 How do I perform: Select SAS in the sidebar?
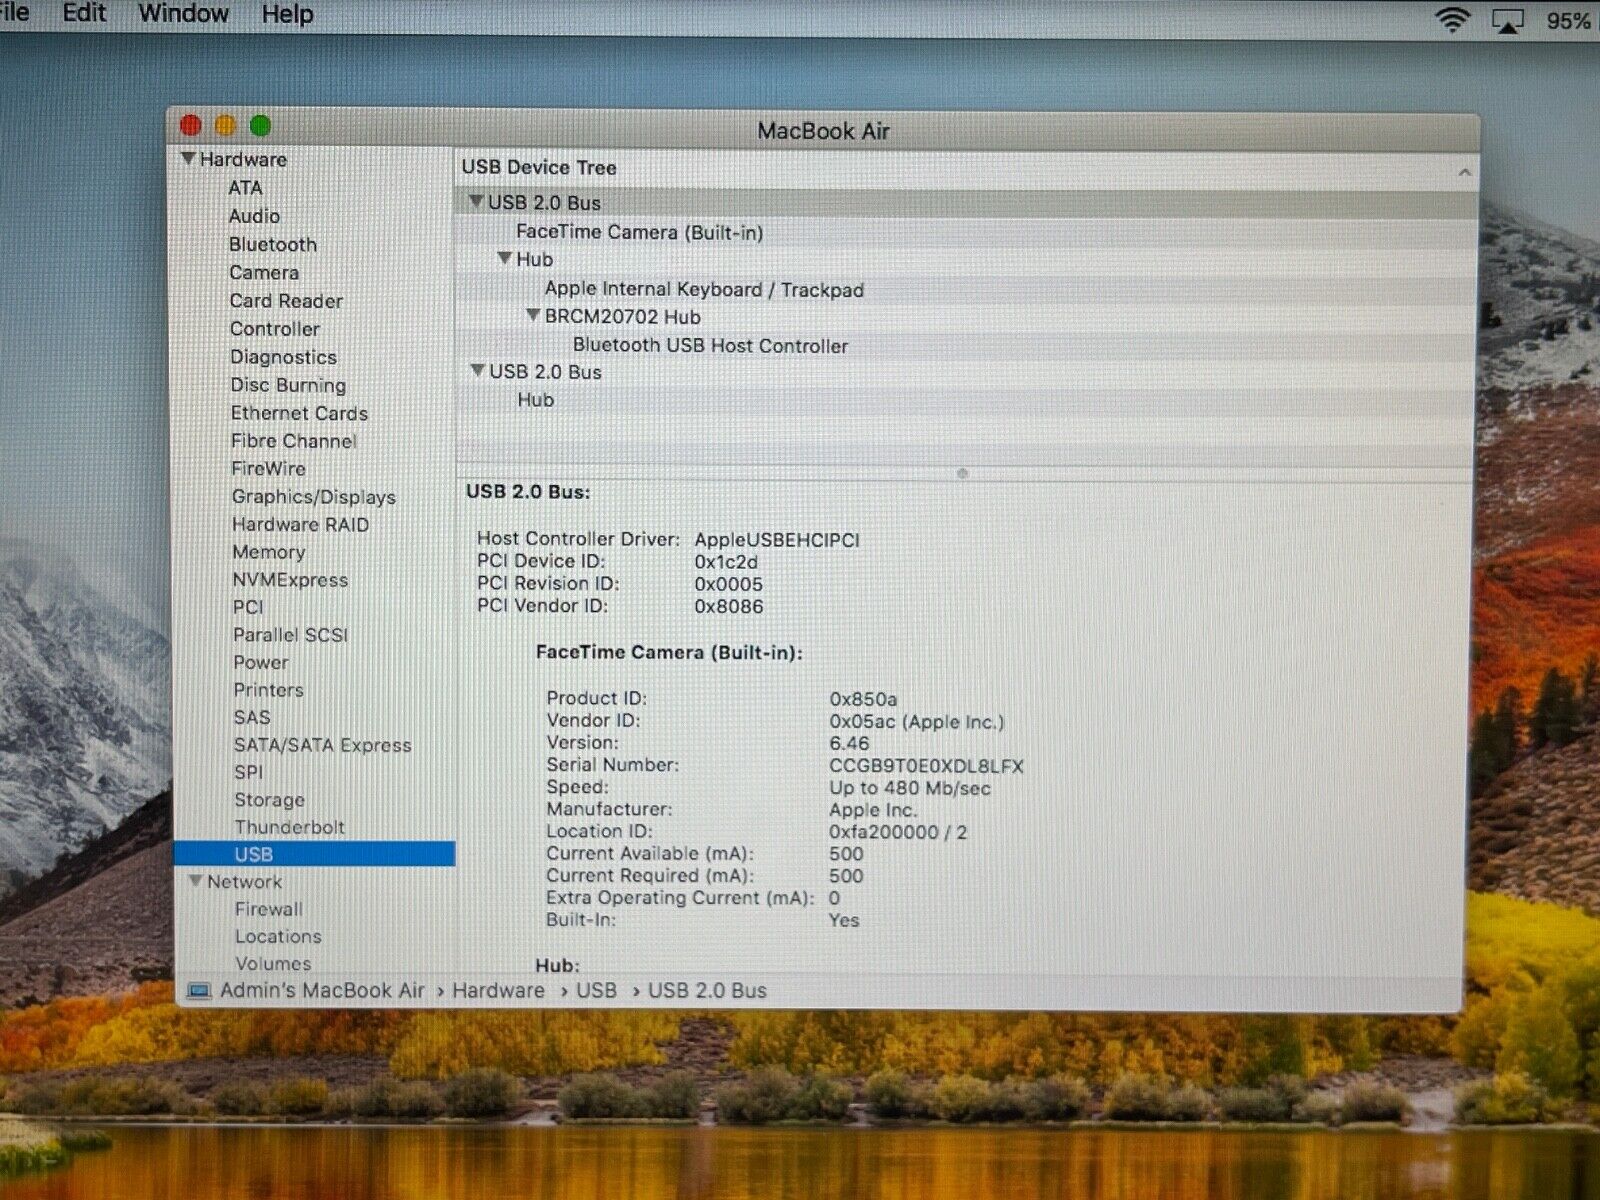252,717
